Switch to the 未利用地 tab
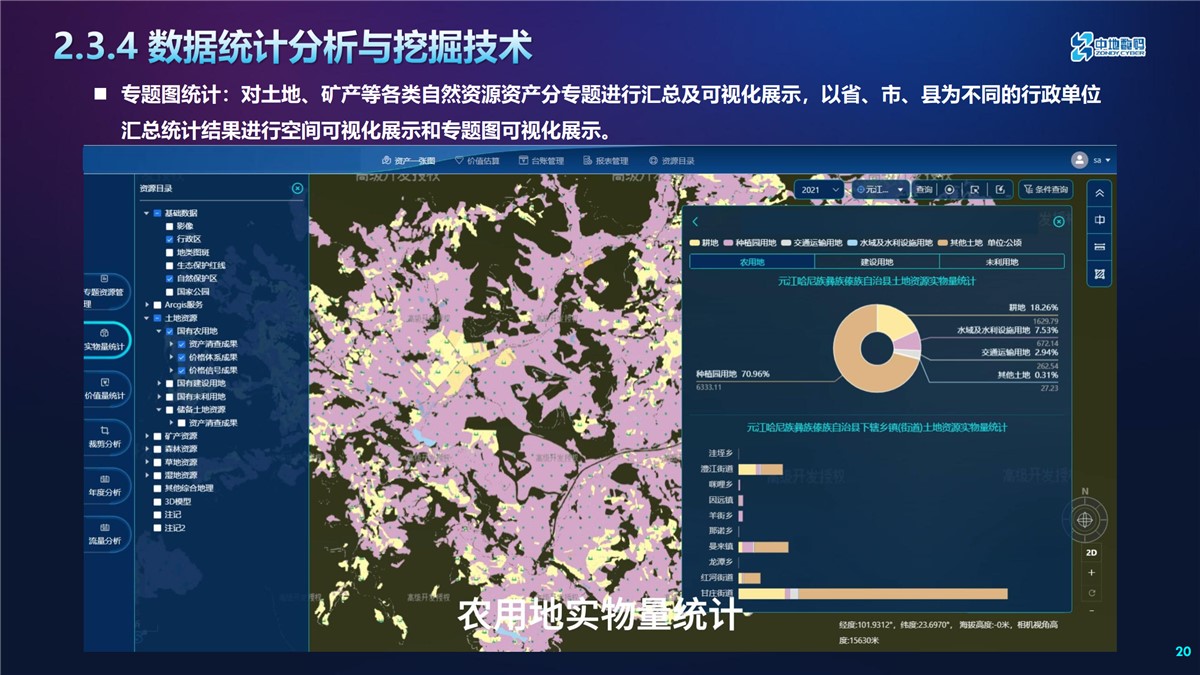 [x=1002, y=262]
